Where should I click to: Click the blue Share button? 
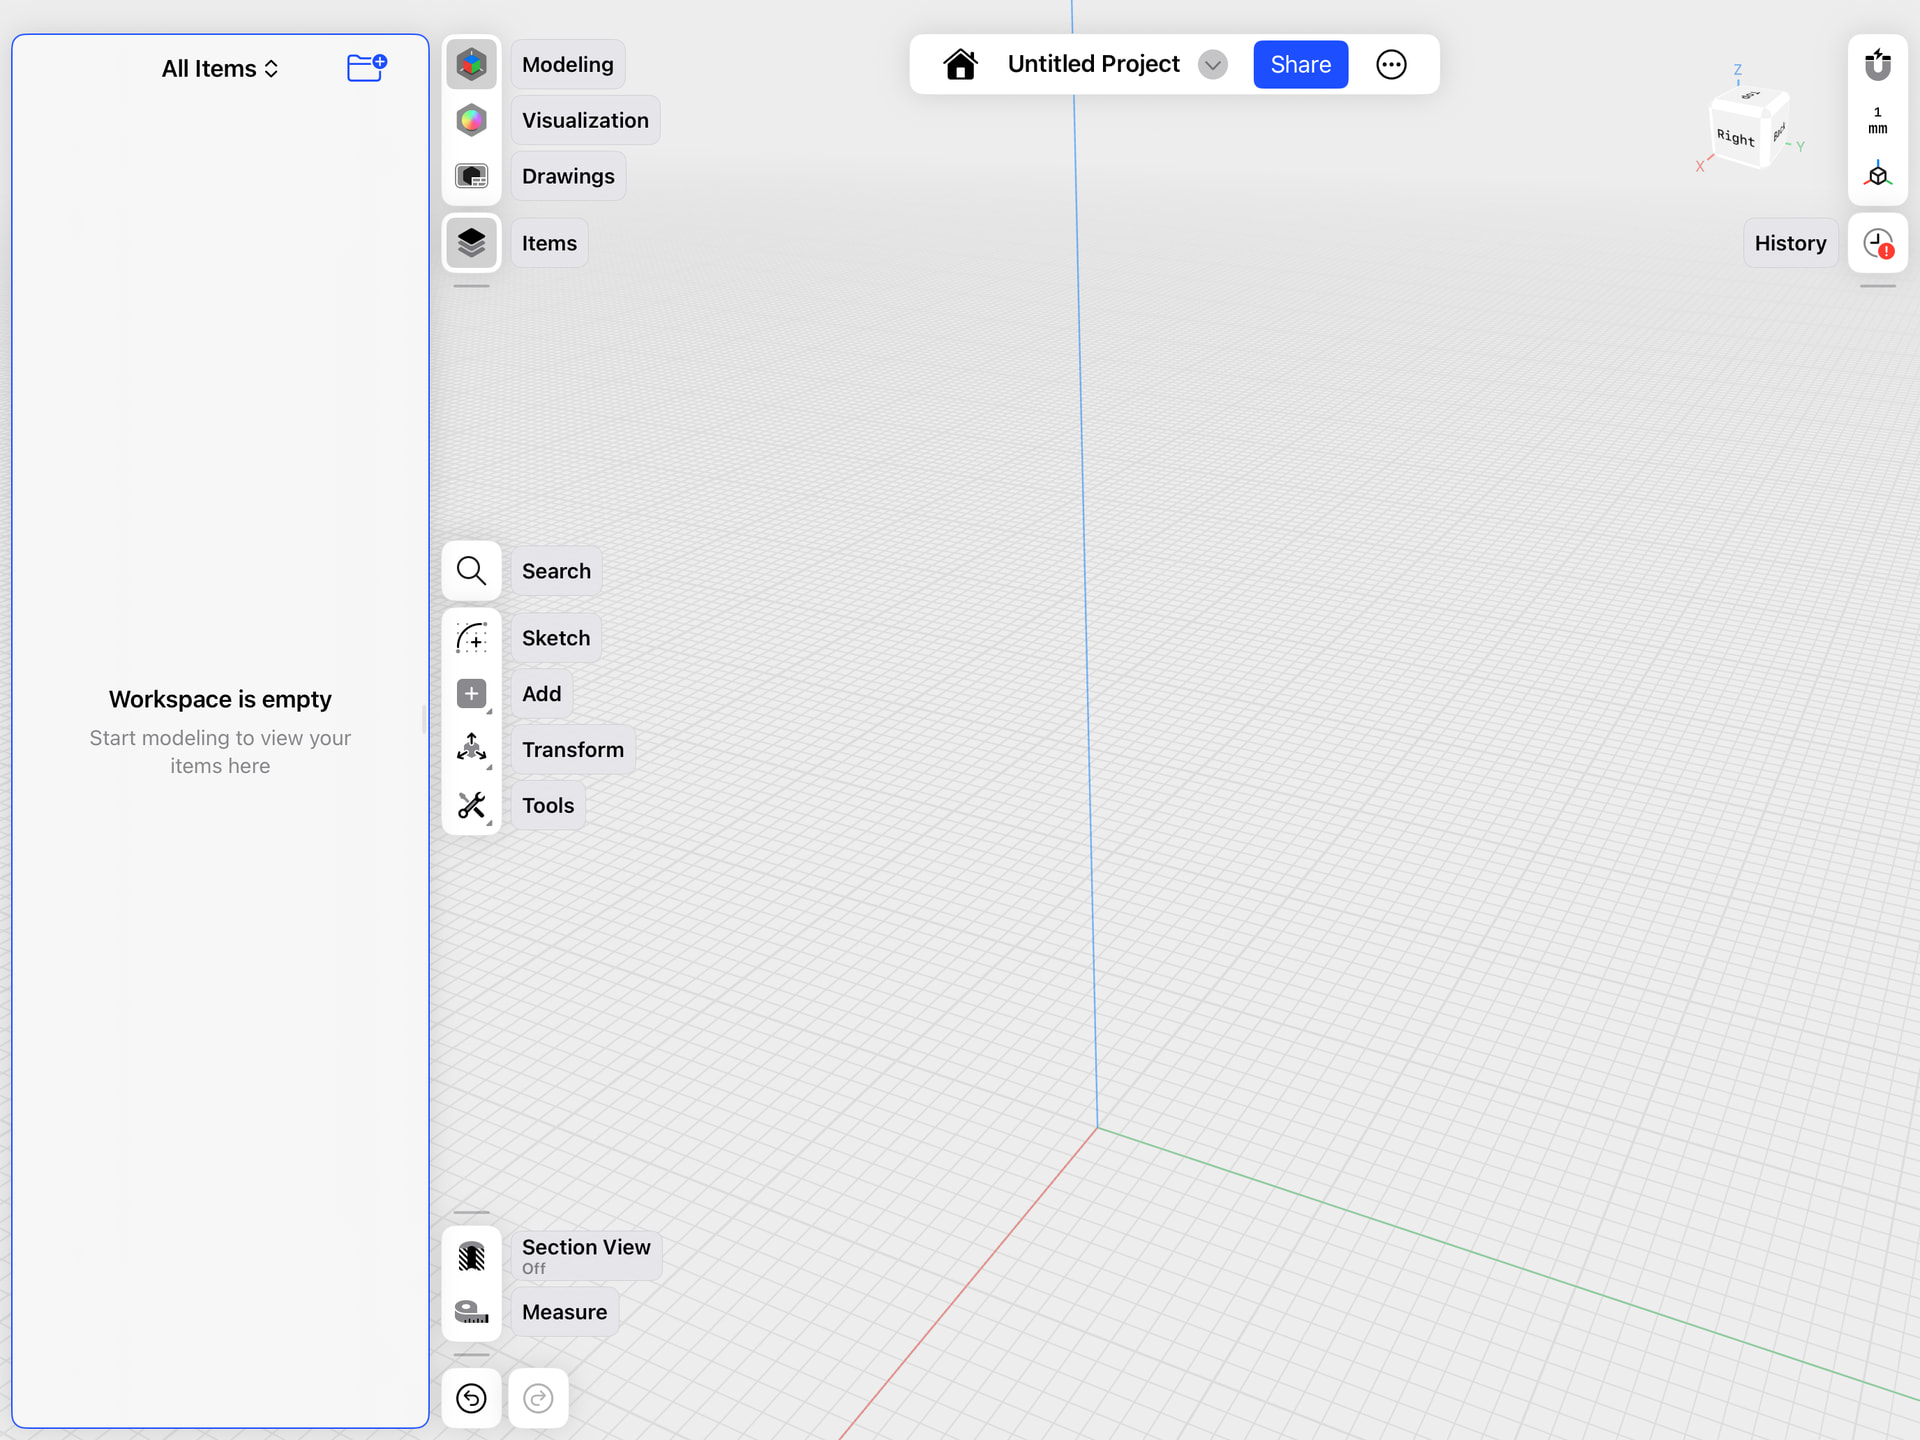coord(1300,65)
